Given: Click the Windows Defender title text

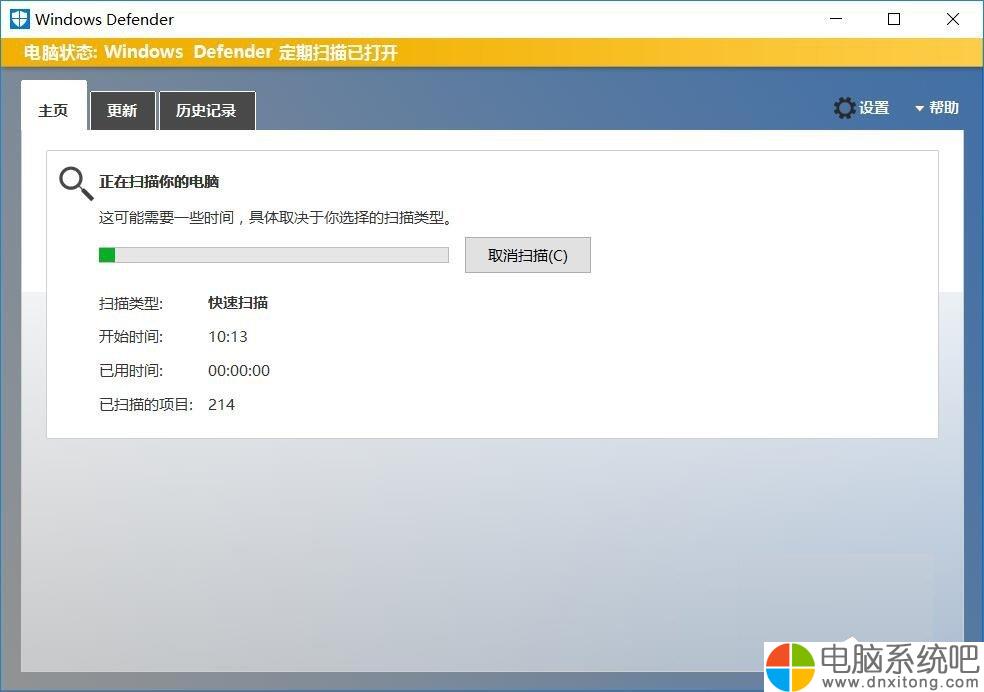Looking at the screenshot, I should [x=104, y=19].
